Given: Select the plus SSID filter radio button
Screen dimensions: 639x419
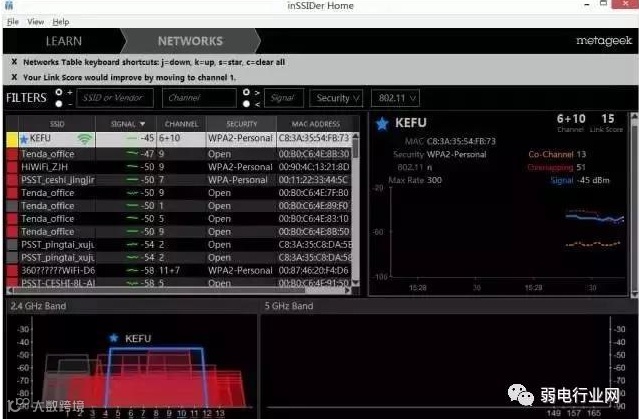Looking at the screenshot, I should click(x=59, y=92).
